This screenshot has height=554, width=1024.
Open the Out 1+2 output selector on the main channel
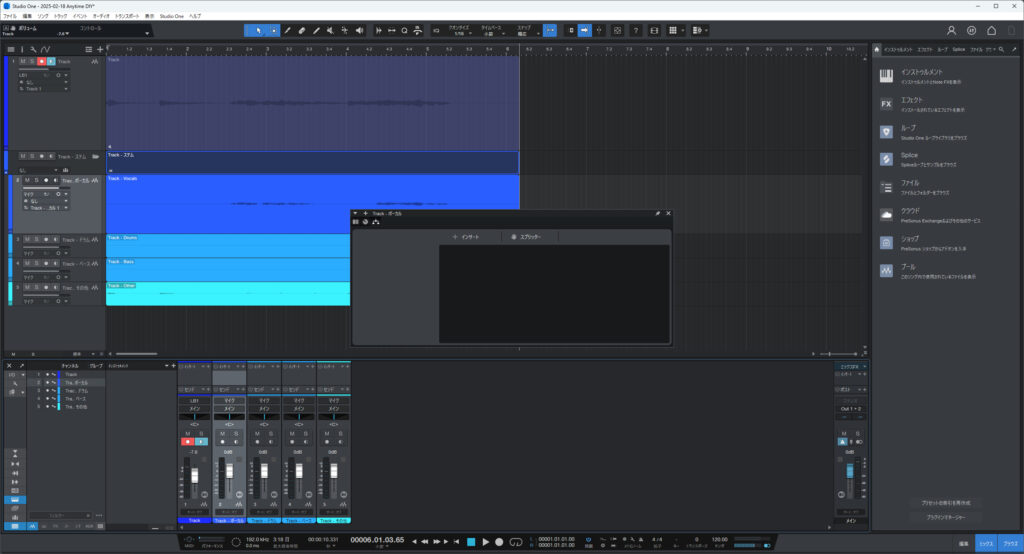tap(849, 409)
